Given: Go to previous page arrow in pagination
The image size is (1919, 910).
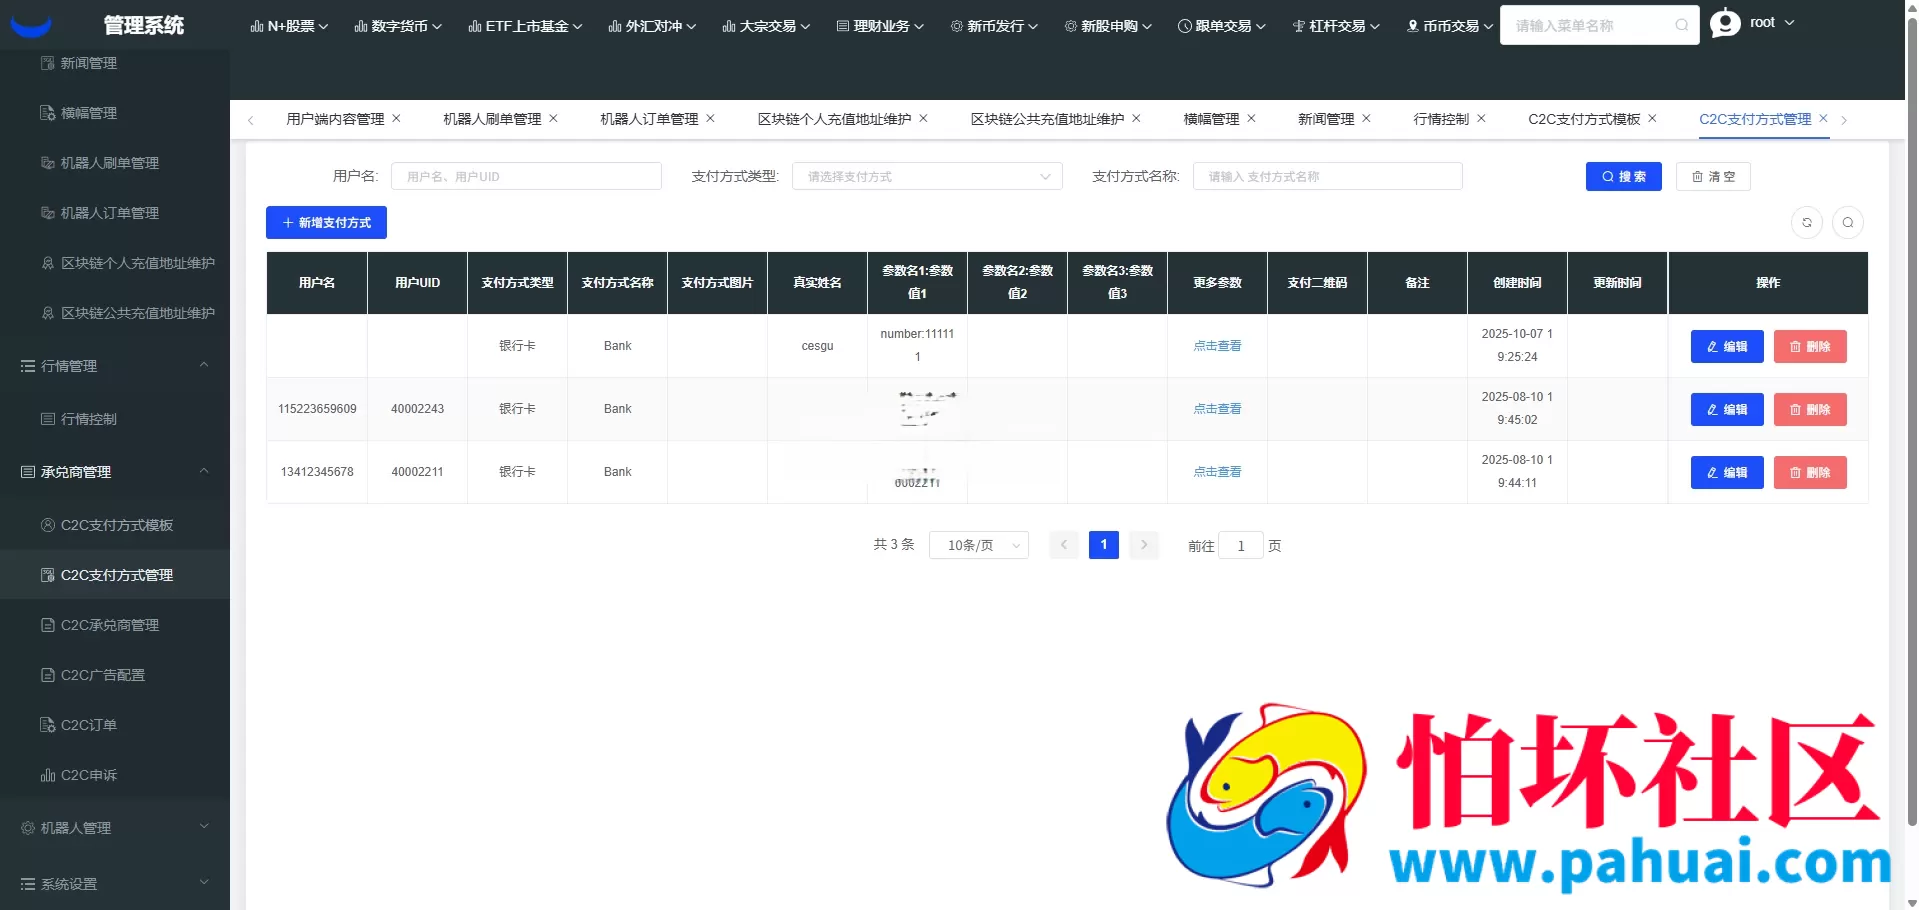Looking at the screenshot, I should tap(1064, 545).
